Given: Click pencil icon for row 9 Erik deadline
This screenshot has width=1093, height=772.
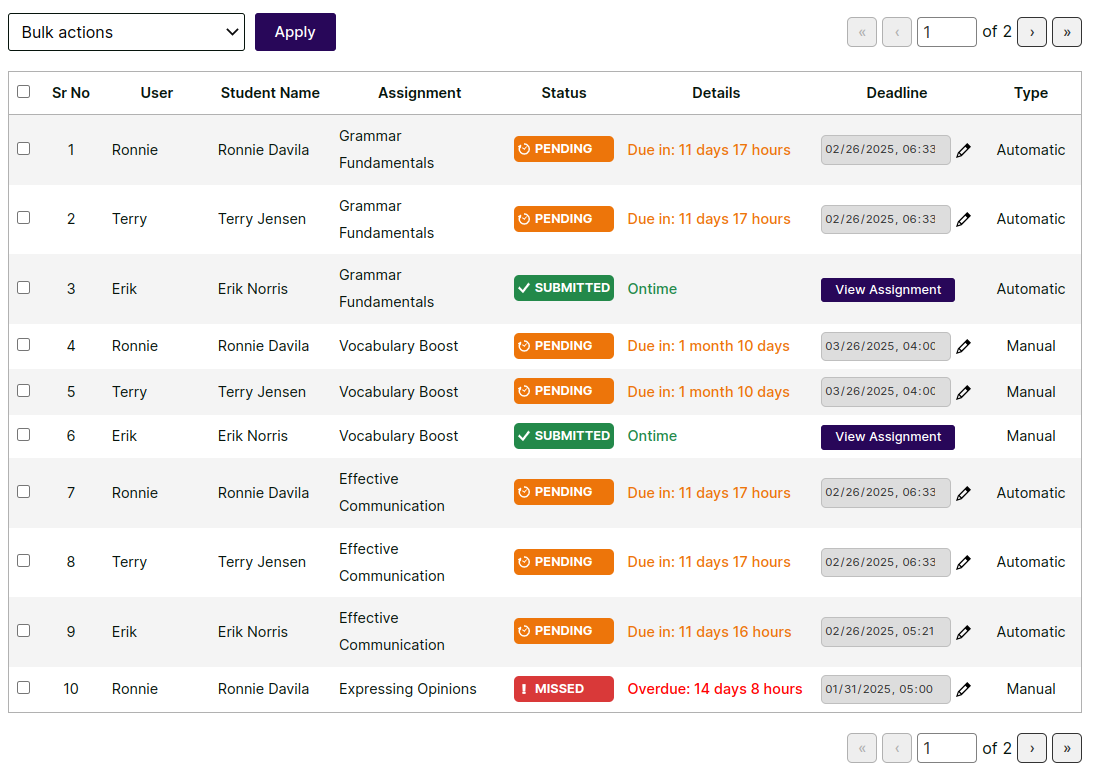Looking at the screenshot, I should [x=963, y=632].
